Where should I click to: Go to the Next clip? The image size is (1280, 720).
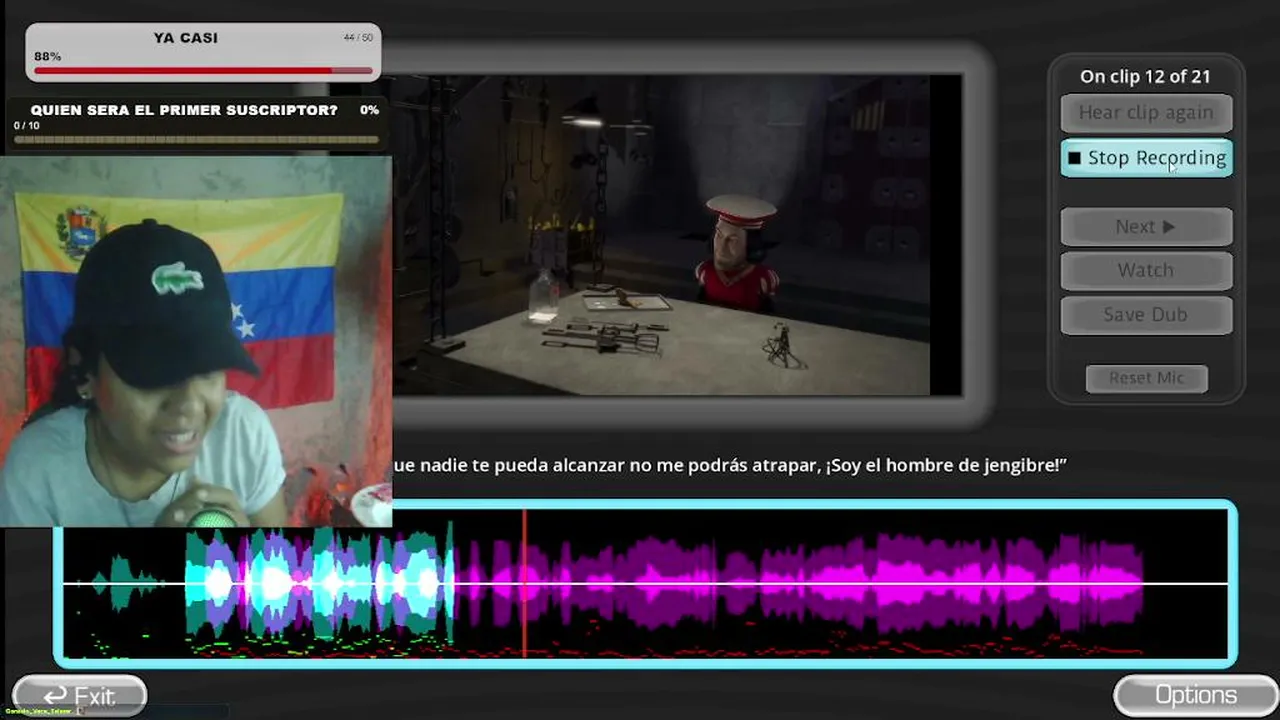click(1146, 227)
